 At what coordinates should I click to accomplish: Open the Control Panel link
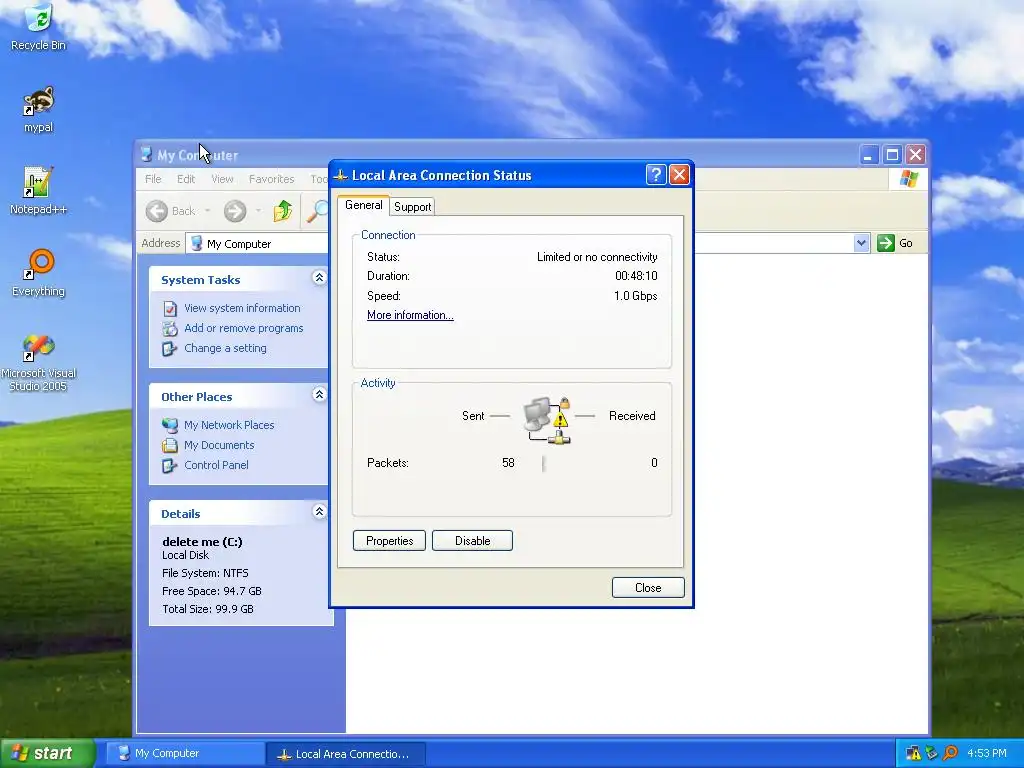(216, 466)
